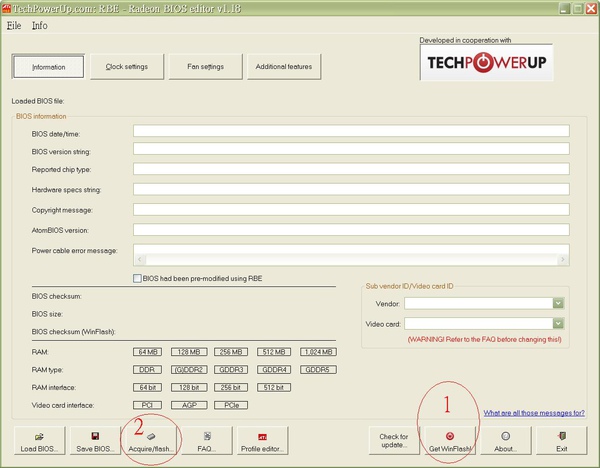Select the AGP video card interface indicator

(x=189, y=405)
